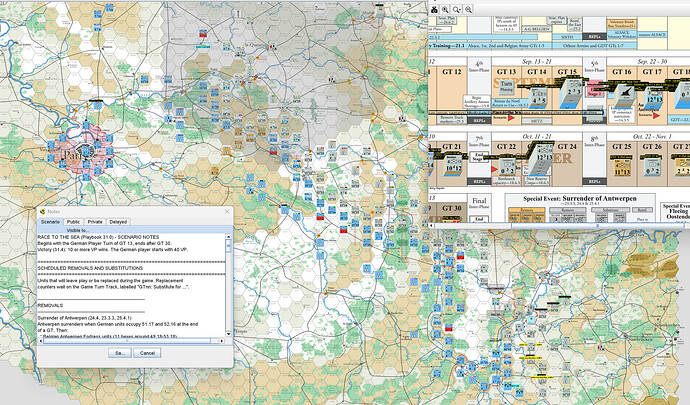Click the camera snapshot icon in track toolbar
This screenshot has width=690, height=405.
pyautogui.click(x=434, y=9)
